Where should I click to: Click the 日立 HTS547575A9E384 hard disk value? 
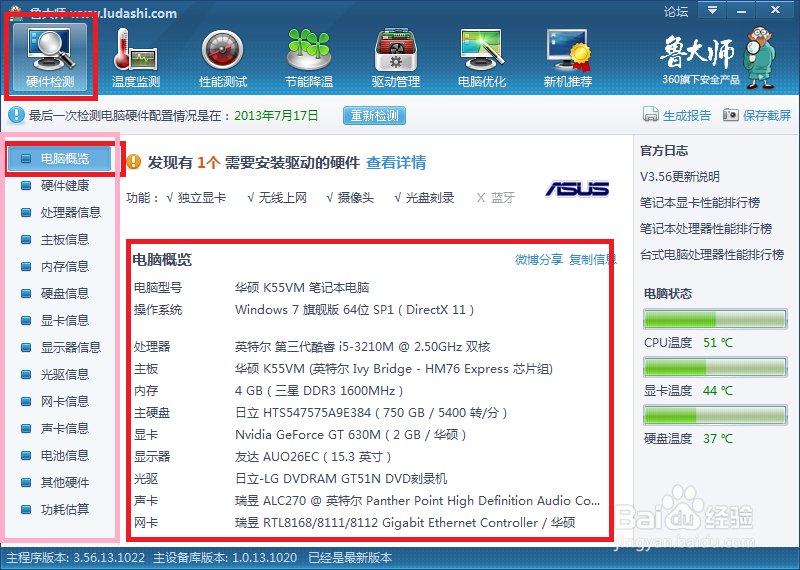pyautogui.click(x=371, y=413)
